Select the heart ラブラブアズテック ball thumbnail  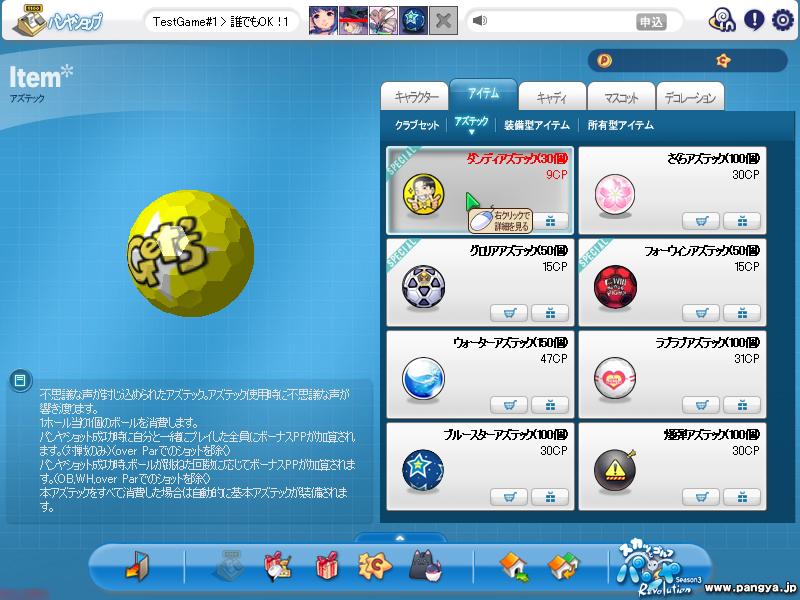pos(615,379)
